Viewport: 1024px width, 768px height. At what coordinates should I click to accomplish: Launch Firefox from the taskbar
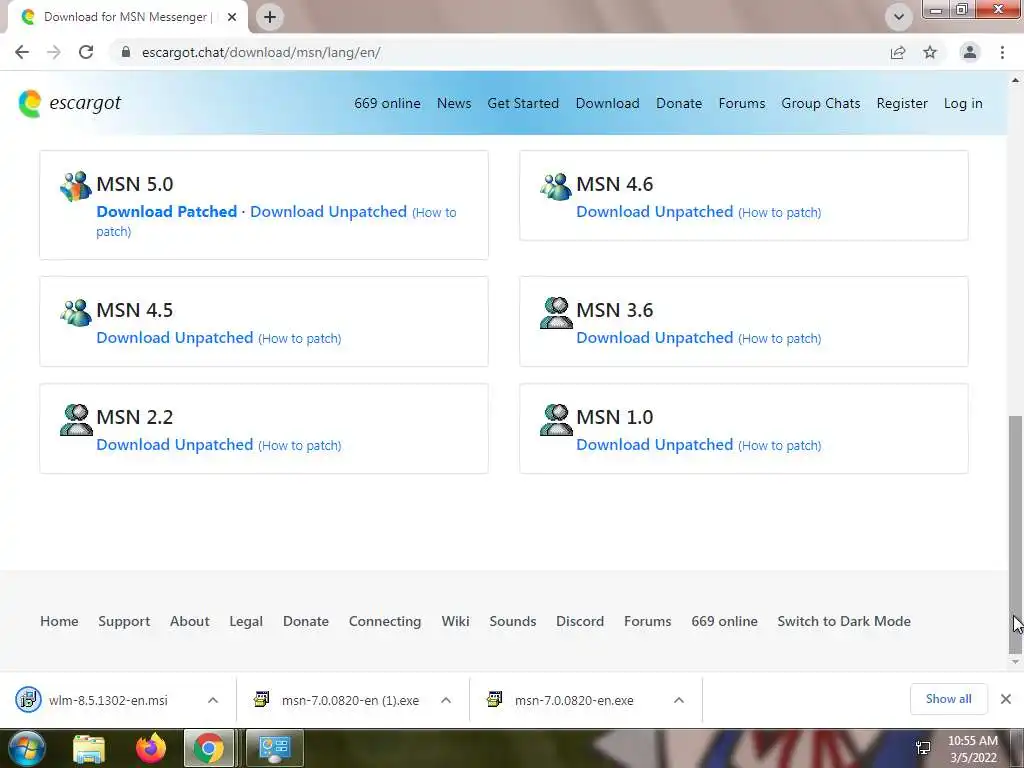[151, 748]
